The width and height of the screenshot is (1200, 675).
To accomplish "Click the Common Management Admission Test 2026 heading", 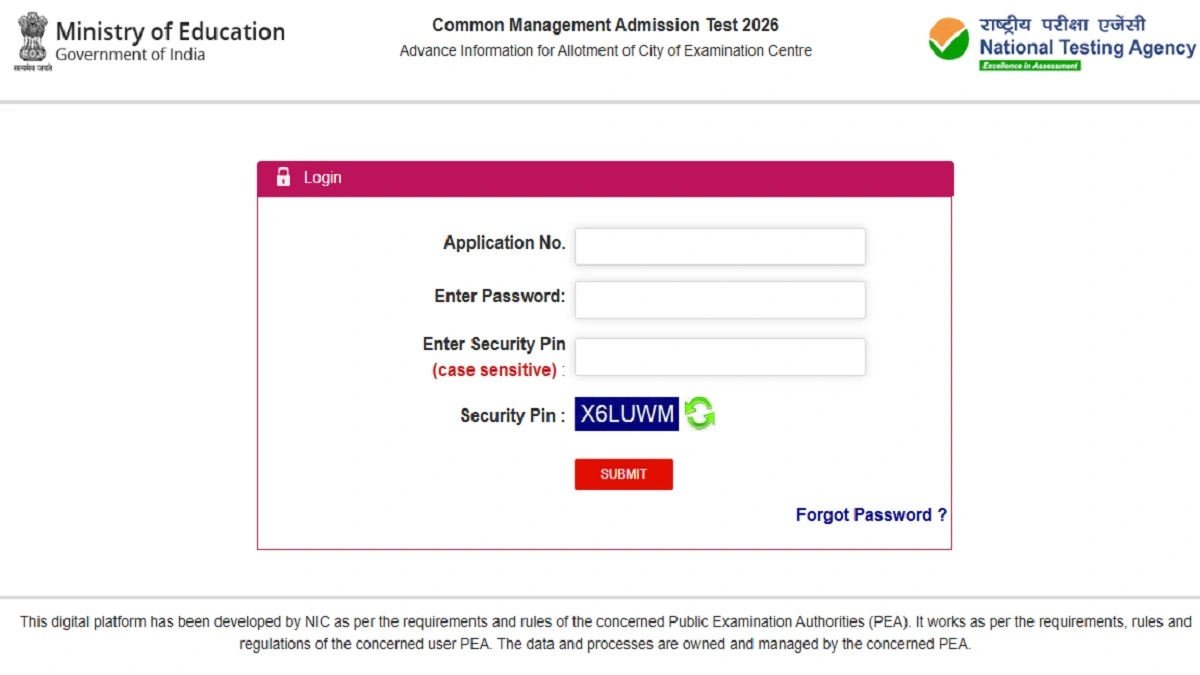I will coord(605,24).
